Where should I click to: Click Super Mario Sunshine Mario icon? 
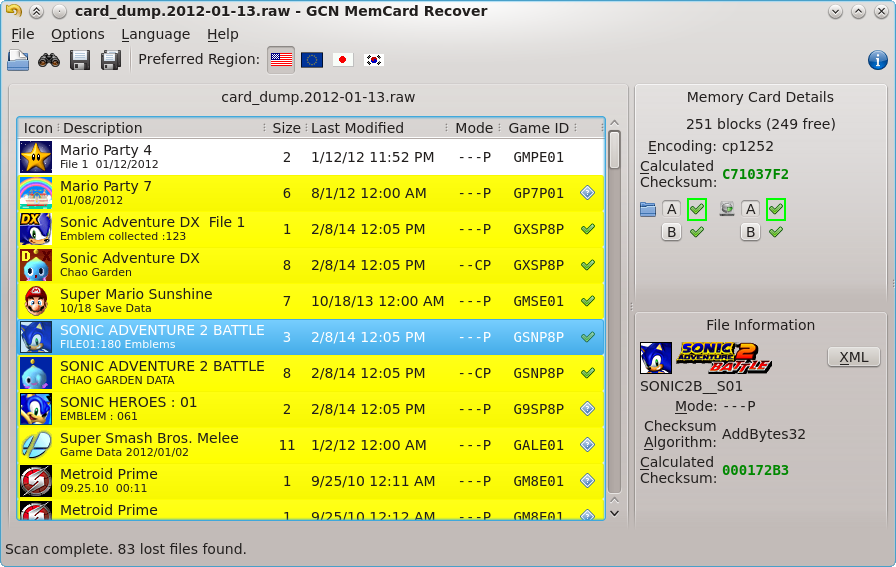tap(36, 301)
